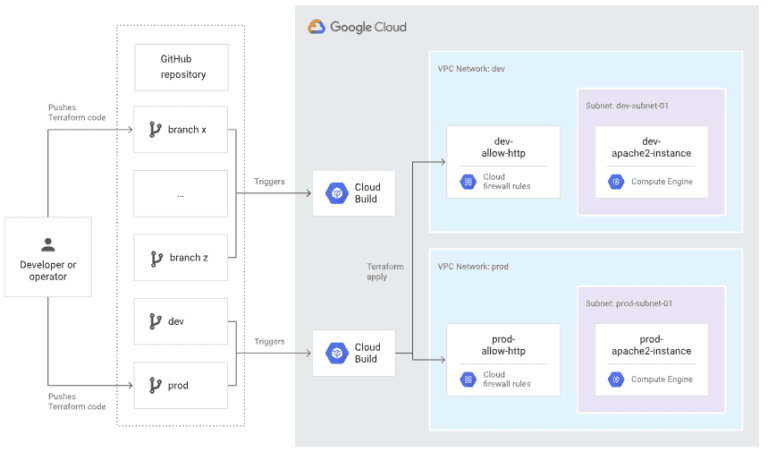768x452 pixels.
Task: Click the upper Cloud Build hexagon icon
Action: click(337, 193)
